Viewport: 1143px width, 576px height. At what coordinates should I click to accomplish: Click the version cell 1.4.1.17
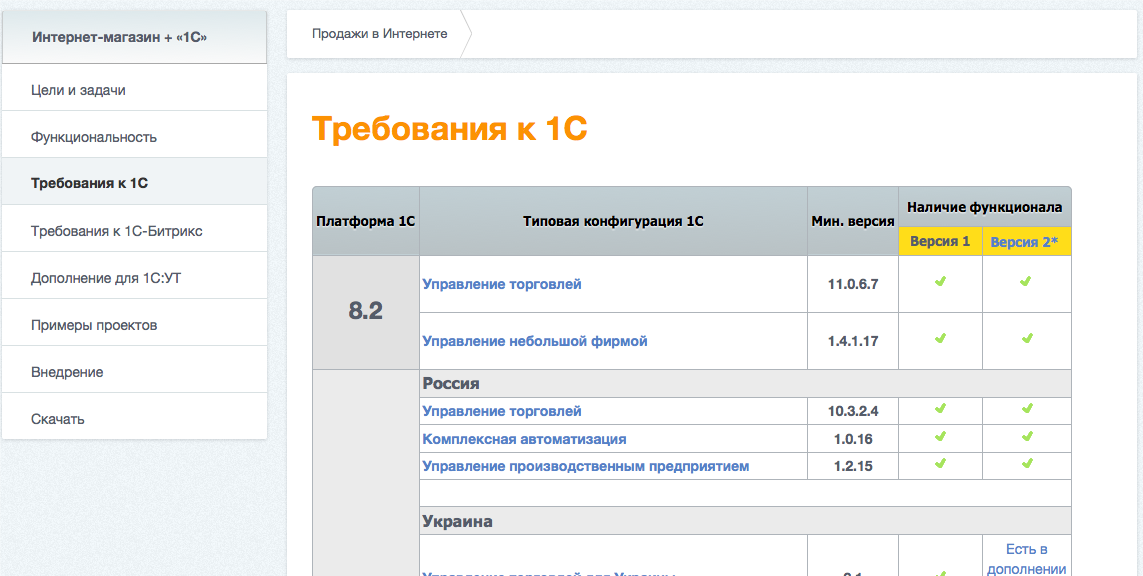pyautogui.click(x=853, y=341)
